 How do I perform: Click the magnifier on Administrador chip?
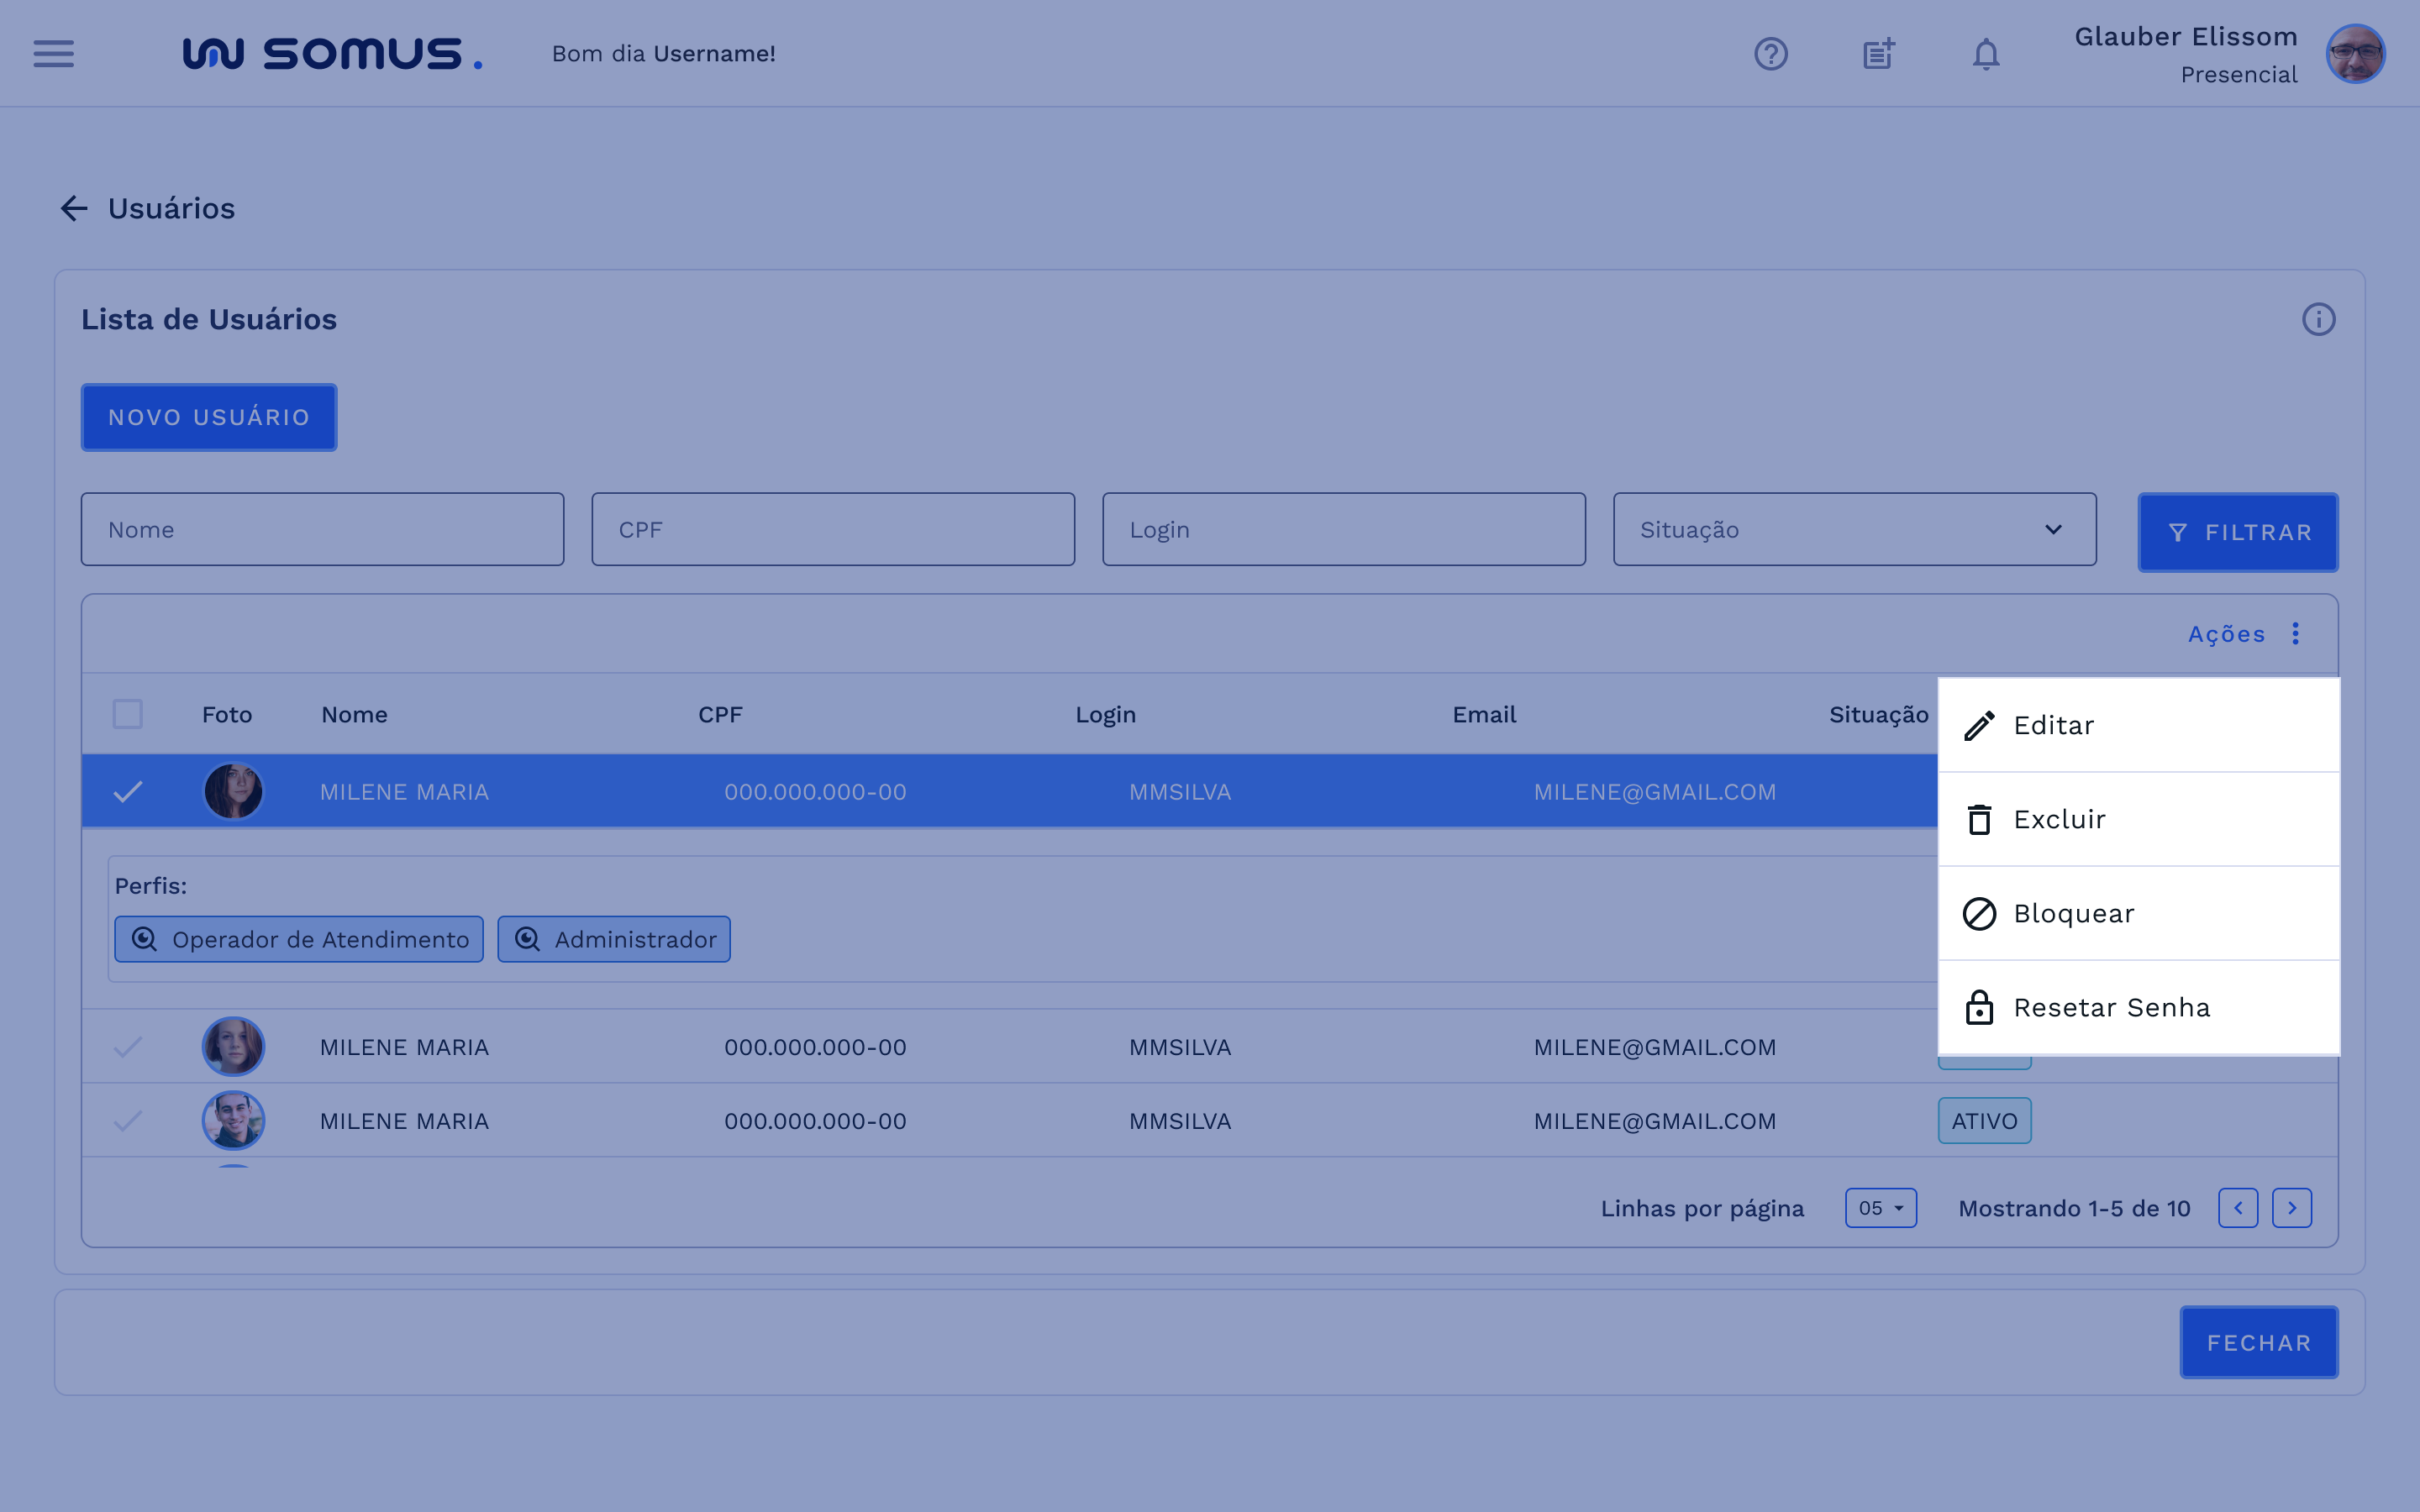(x=527, y=939)
